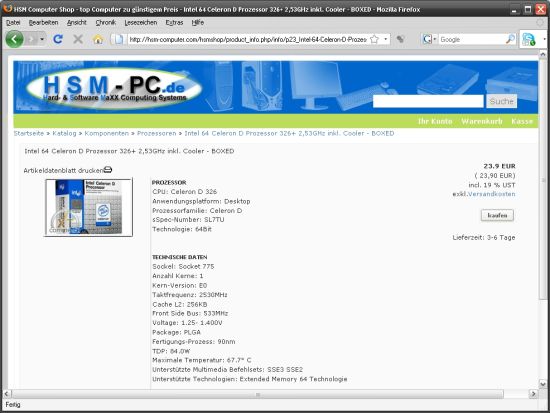Open the Lesezeichen menu
Viewport: 550px width, 413px height.
141,22
